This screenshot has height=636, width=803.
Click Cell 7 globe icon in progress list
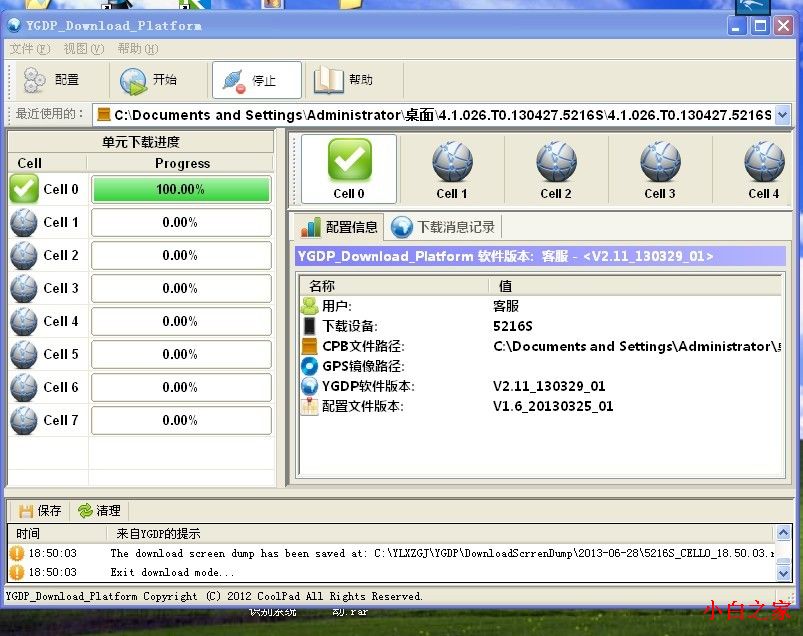pyautogui.click(x=24, y=420)
